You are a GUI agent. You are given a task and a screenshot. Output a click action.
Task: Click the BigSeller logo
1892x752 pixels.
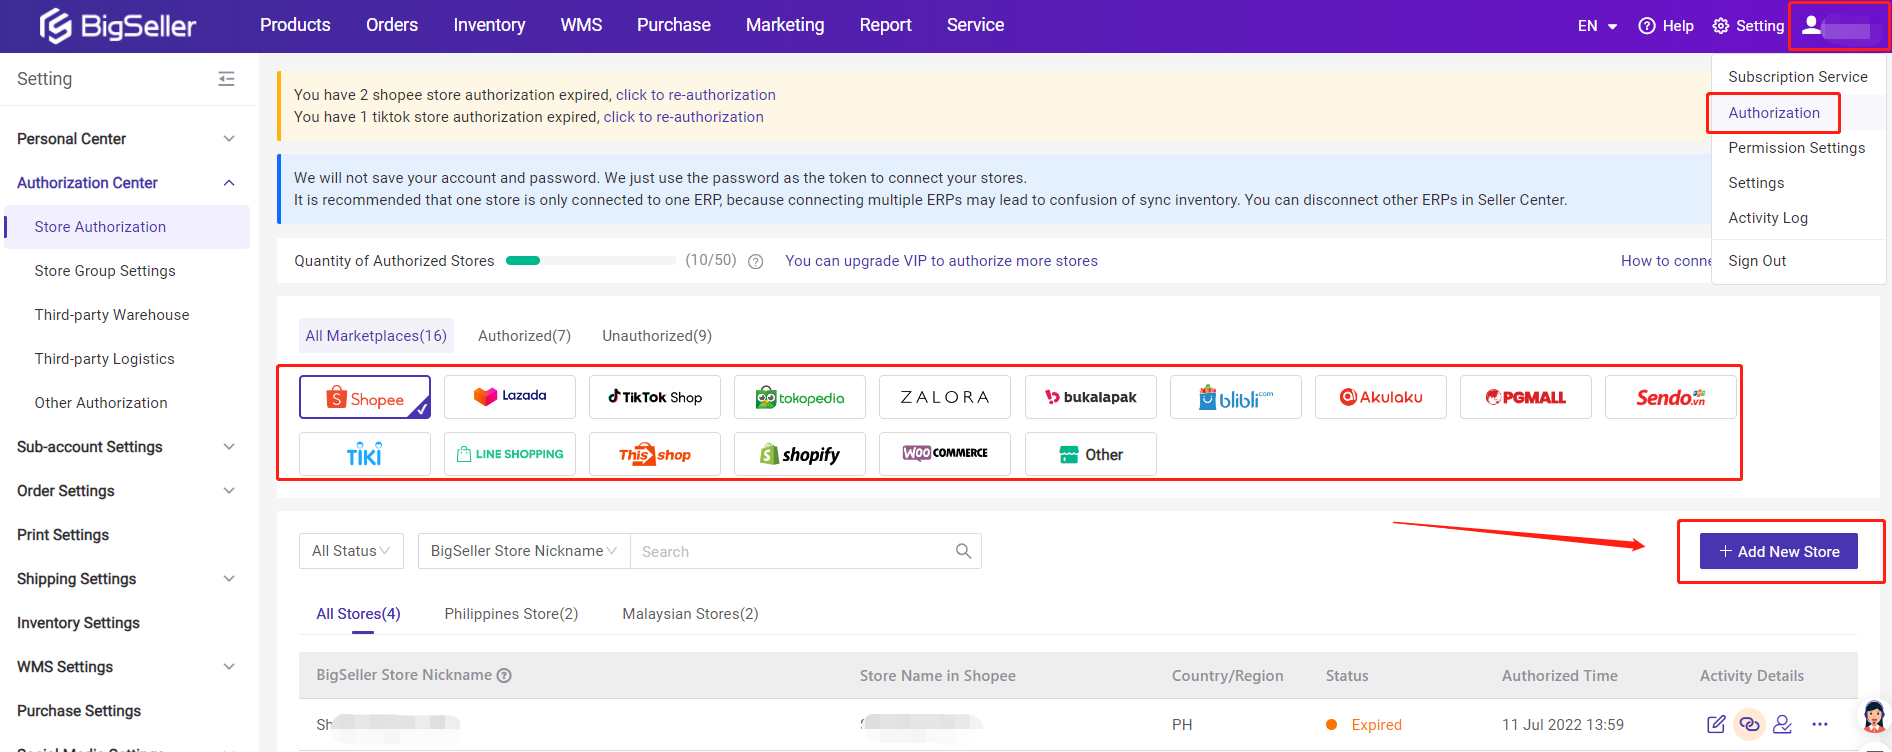tap(118, 26)
